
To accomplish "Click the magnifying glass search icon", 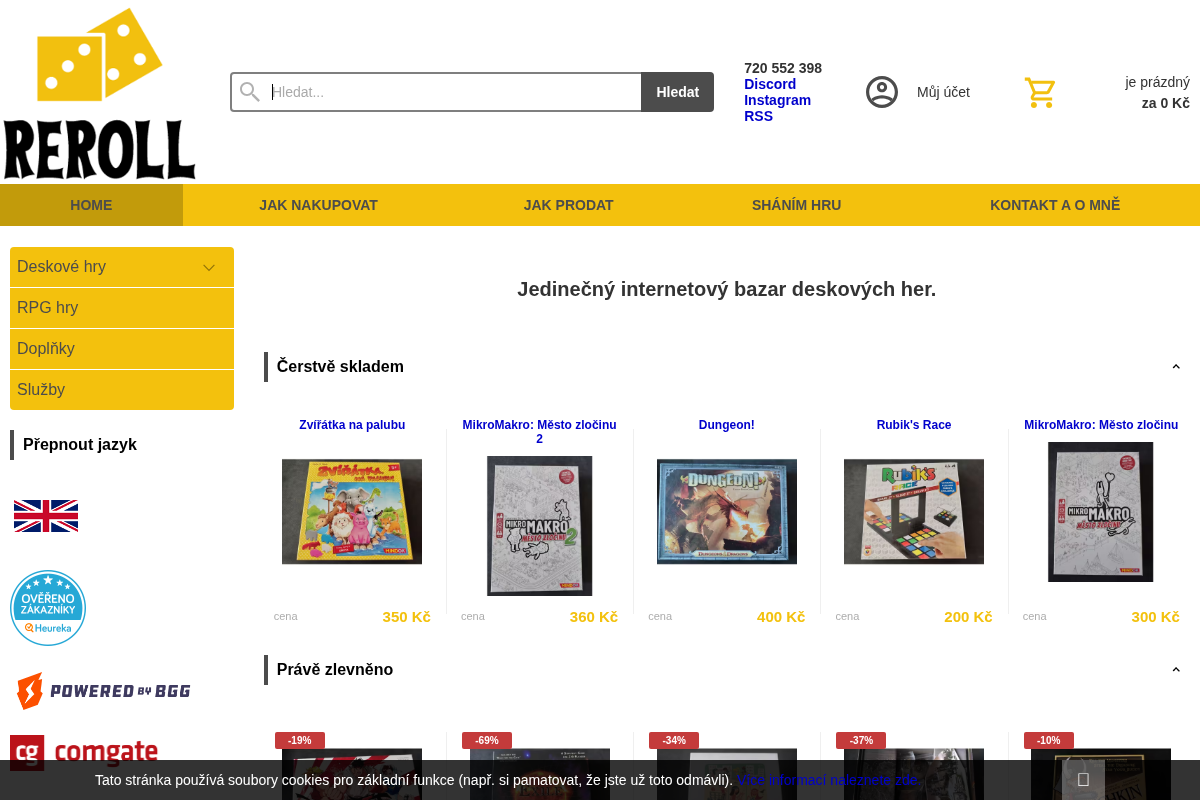I will pyautogui.click(x=250, y=92).
